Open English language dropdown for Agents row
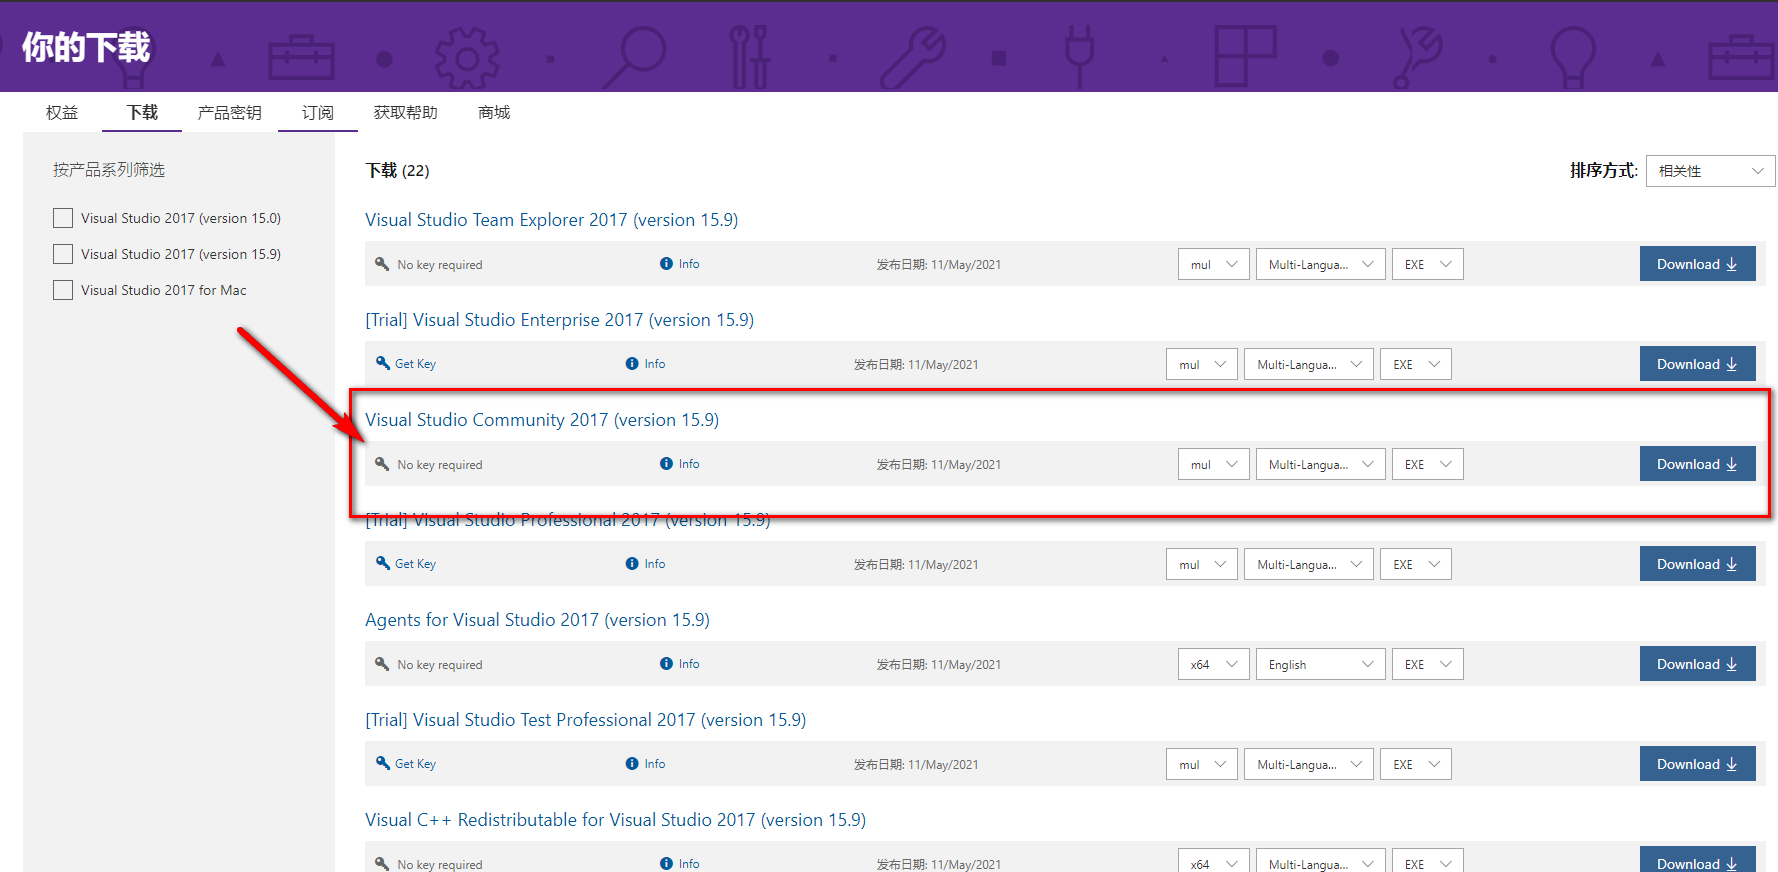Image resolution: width=1778 pixels, height=872 pixels. [x=1321, y=664]
